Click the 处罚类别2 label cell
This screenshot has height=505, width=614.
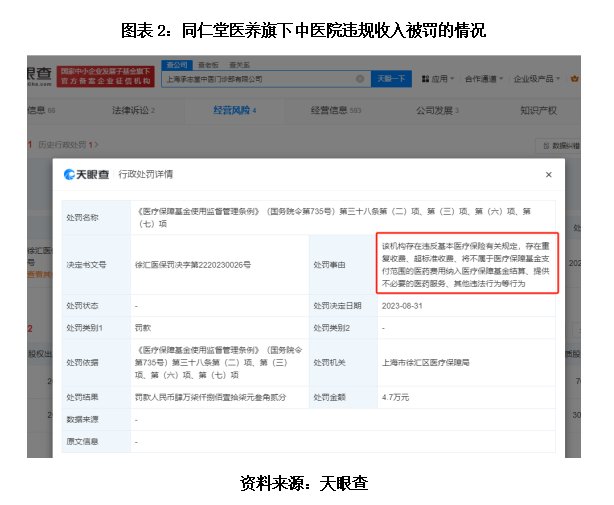[x=343, y=328]
